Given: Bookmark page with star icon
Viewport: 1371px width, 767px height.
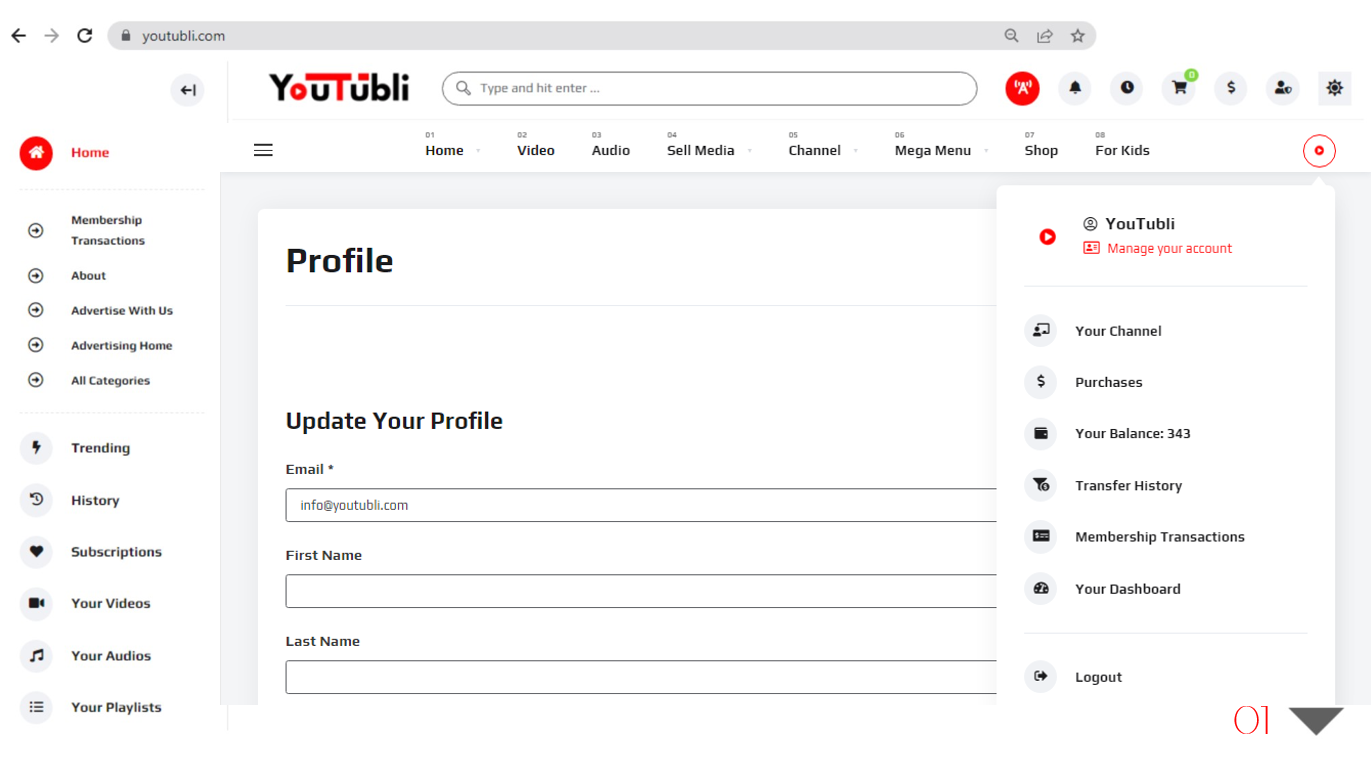Looking at the screenshot, I should click(x=1077, y=36).
